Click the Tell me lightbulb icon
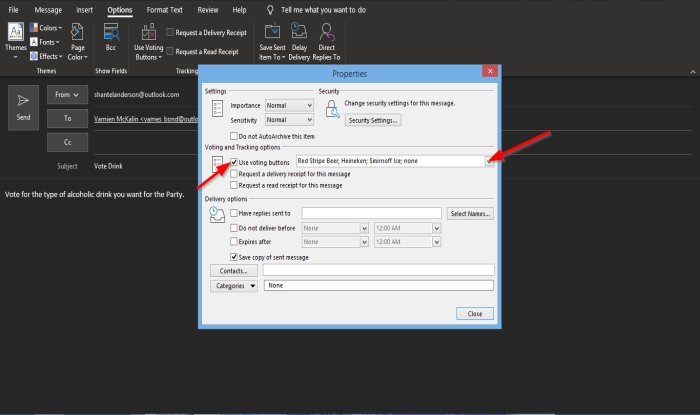Viewport: 700px width, 415px height. tap(270, 10)
